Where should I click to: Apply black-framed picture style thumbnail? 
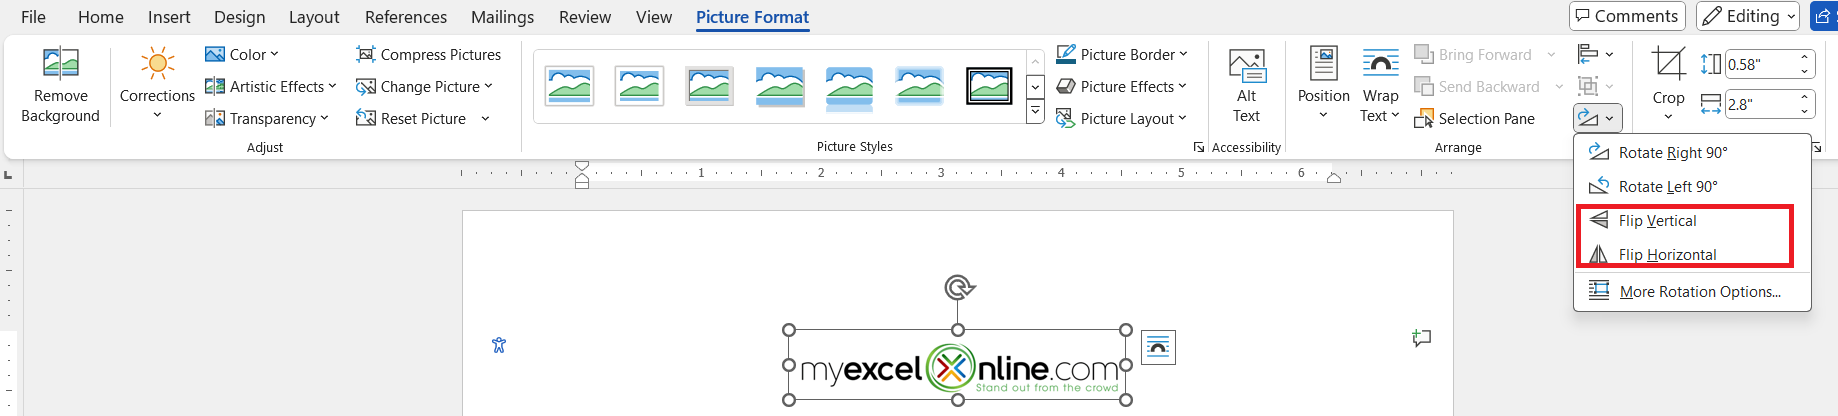point(989,86)
